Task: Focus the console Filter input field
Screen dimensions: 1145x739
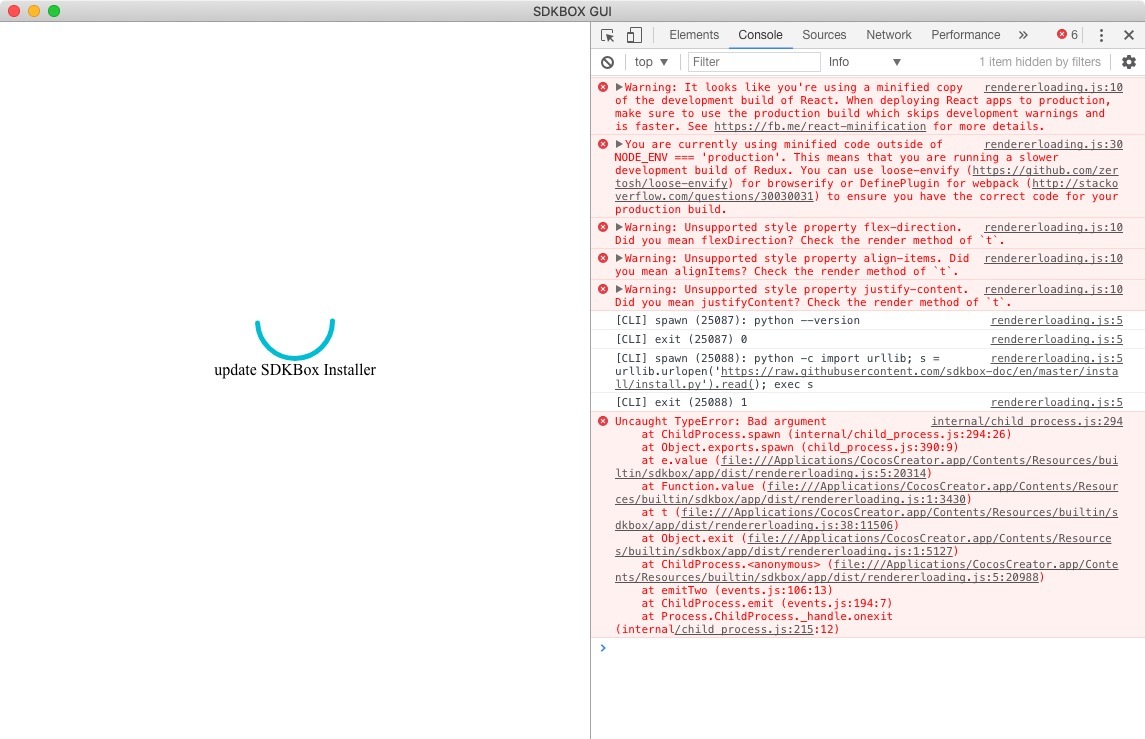Action: (x=754, y=62)
